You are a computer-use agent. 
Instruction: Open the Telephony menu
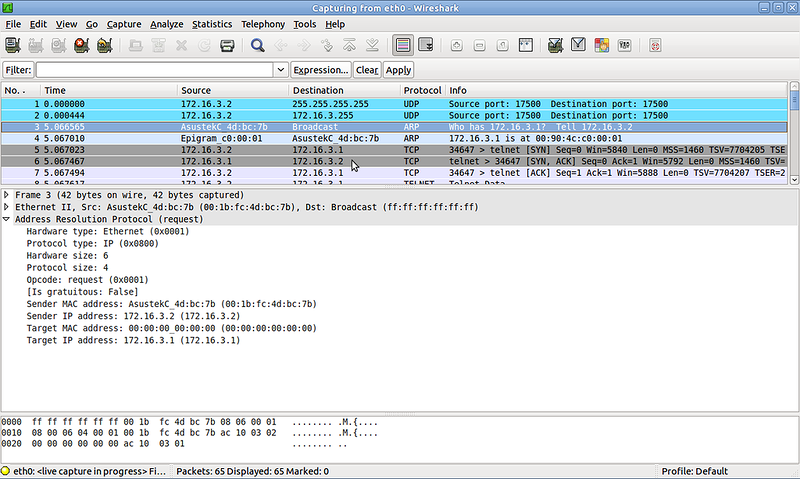pyautogui.click(x=263, y=24)
